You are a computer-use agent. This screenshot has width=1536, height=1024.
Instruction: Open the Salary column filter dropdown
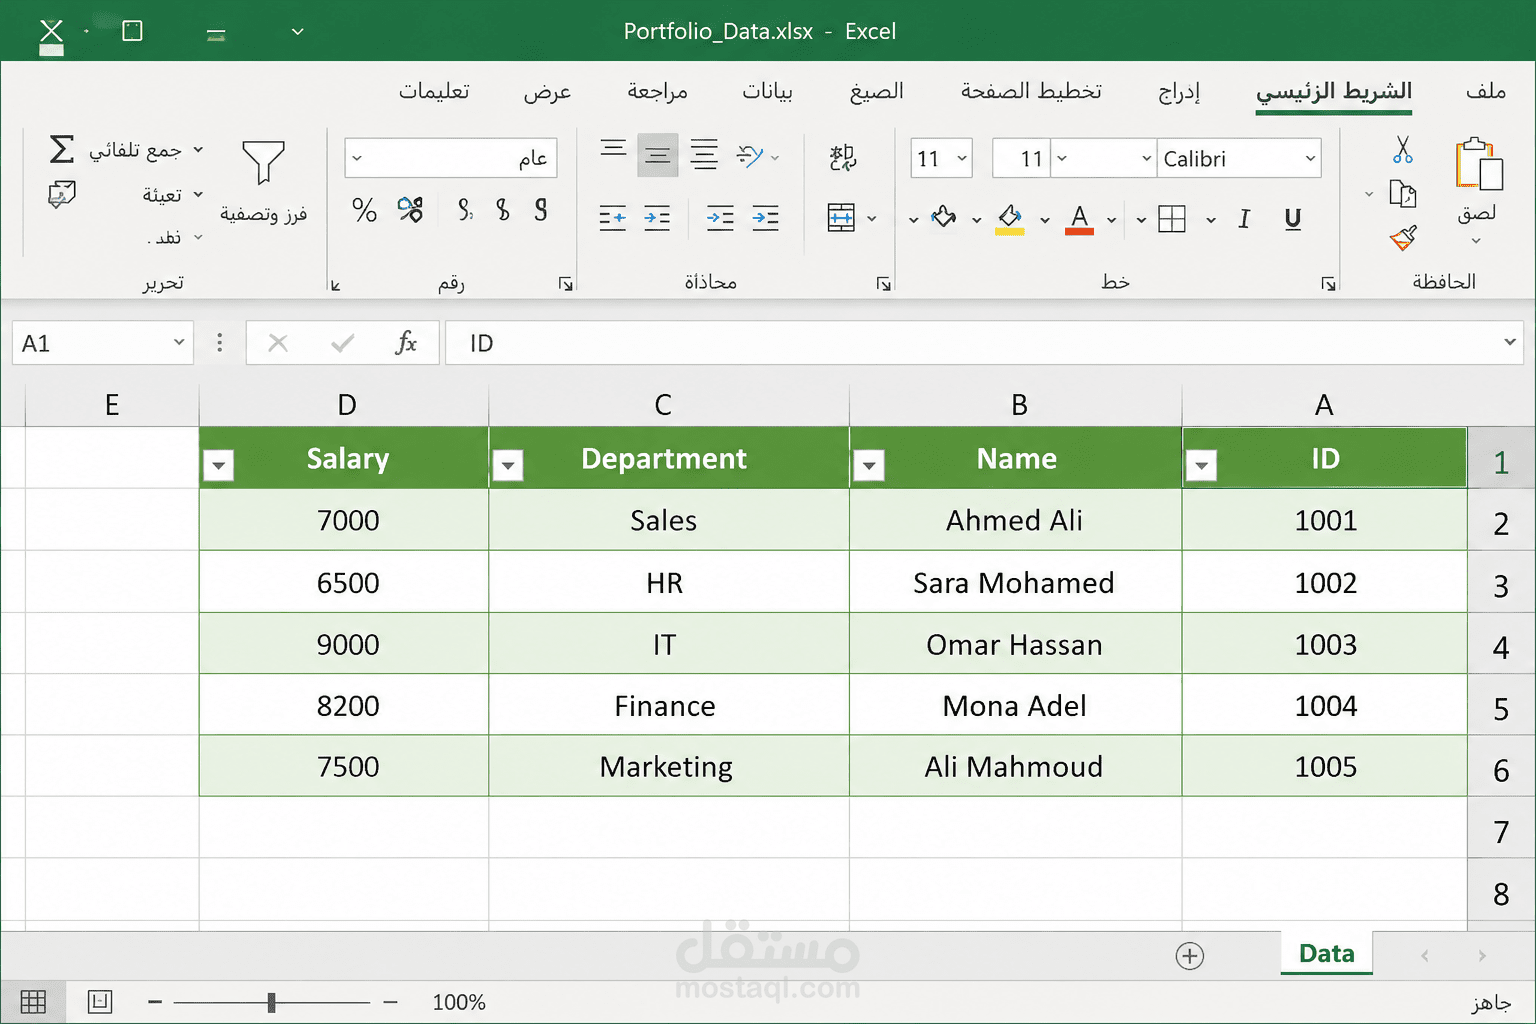pyautogui.click(x=218, y=465)
